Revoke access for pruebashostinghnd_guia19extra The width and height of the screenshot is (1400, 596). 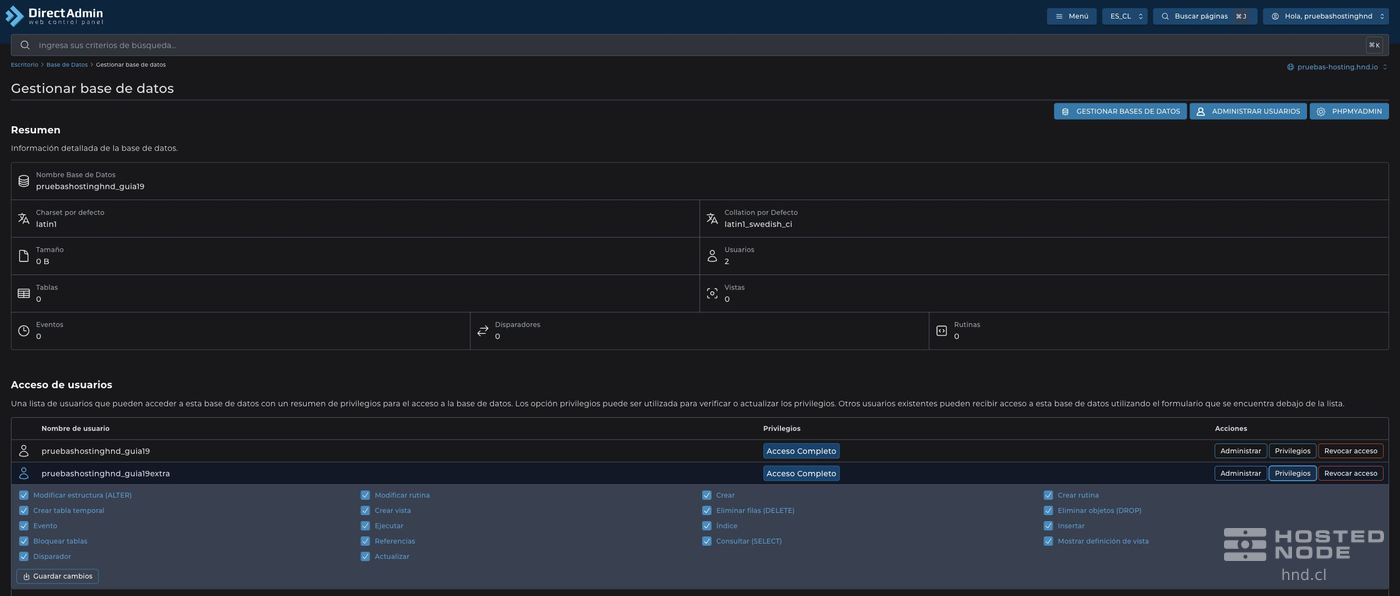[x=1351, y=473]
